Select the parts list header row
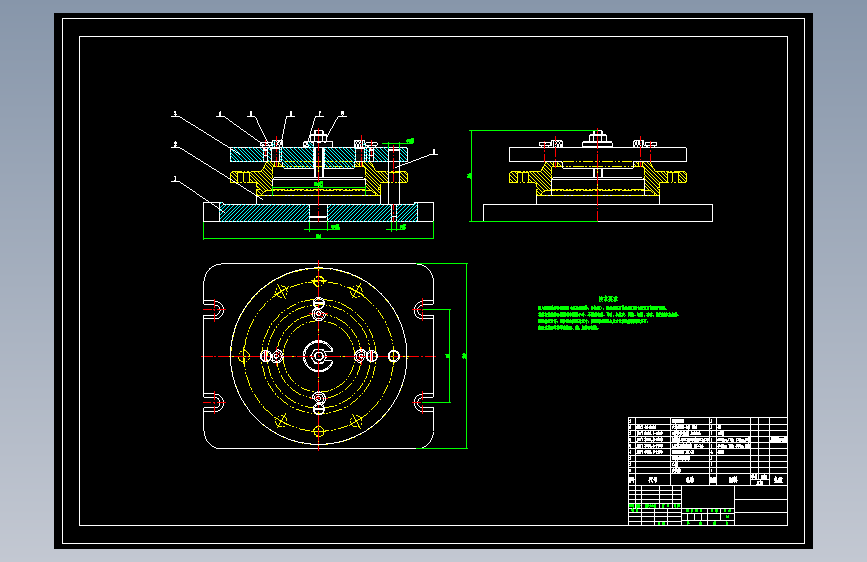 coord(708,480)
